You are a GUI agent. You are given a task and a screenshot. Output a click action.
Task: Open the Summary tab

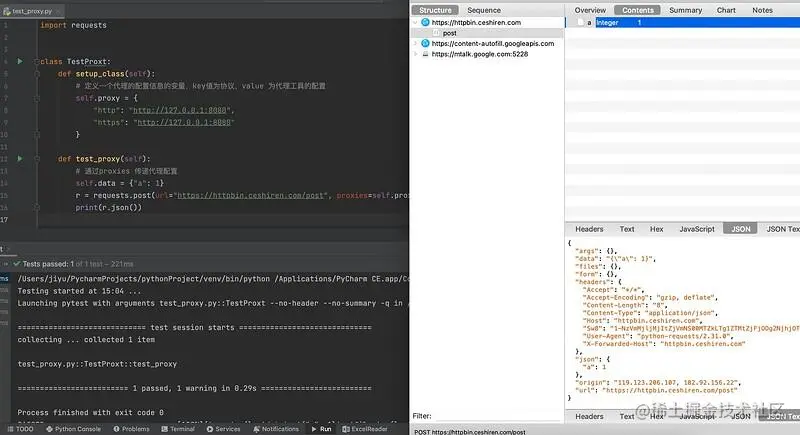point(685,10)
